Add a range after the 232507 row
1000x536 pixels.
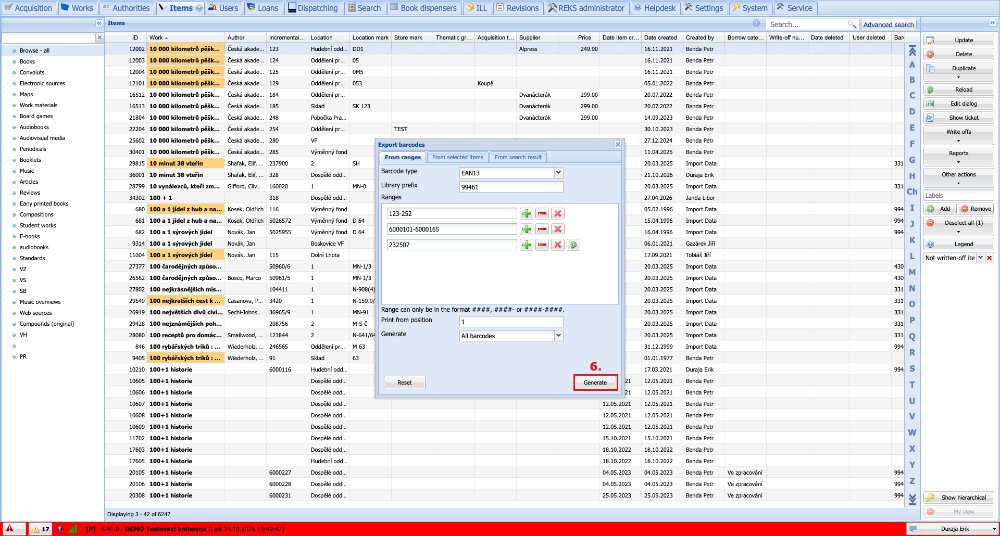(x=527, y=245)
